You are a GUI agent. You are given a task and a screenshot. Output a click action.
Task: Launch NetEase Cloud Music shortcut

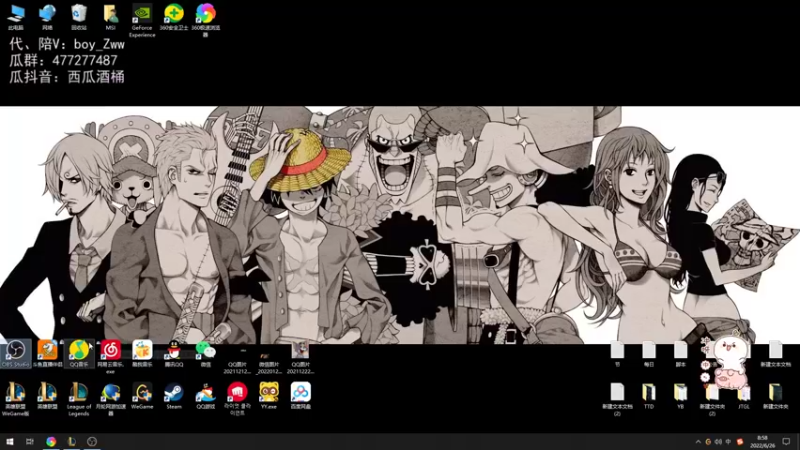[x=111, y=357]
